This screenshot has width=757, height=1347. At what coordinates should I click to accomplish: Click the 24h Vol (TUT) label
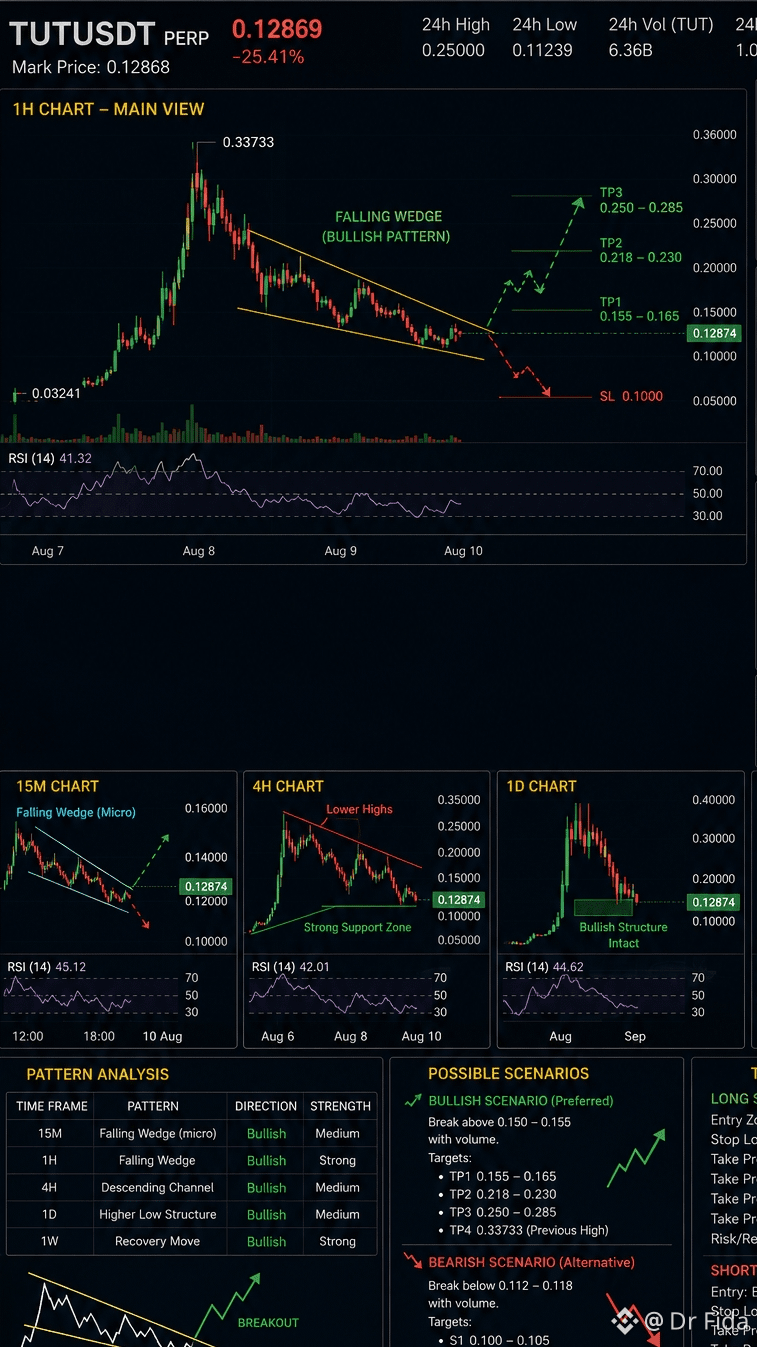661,24
